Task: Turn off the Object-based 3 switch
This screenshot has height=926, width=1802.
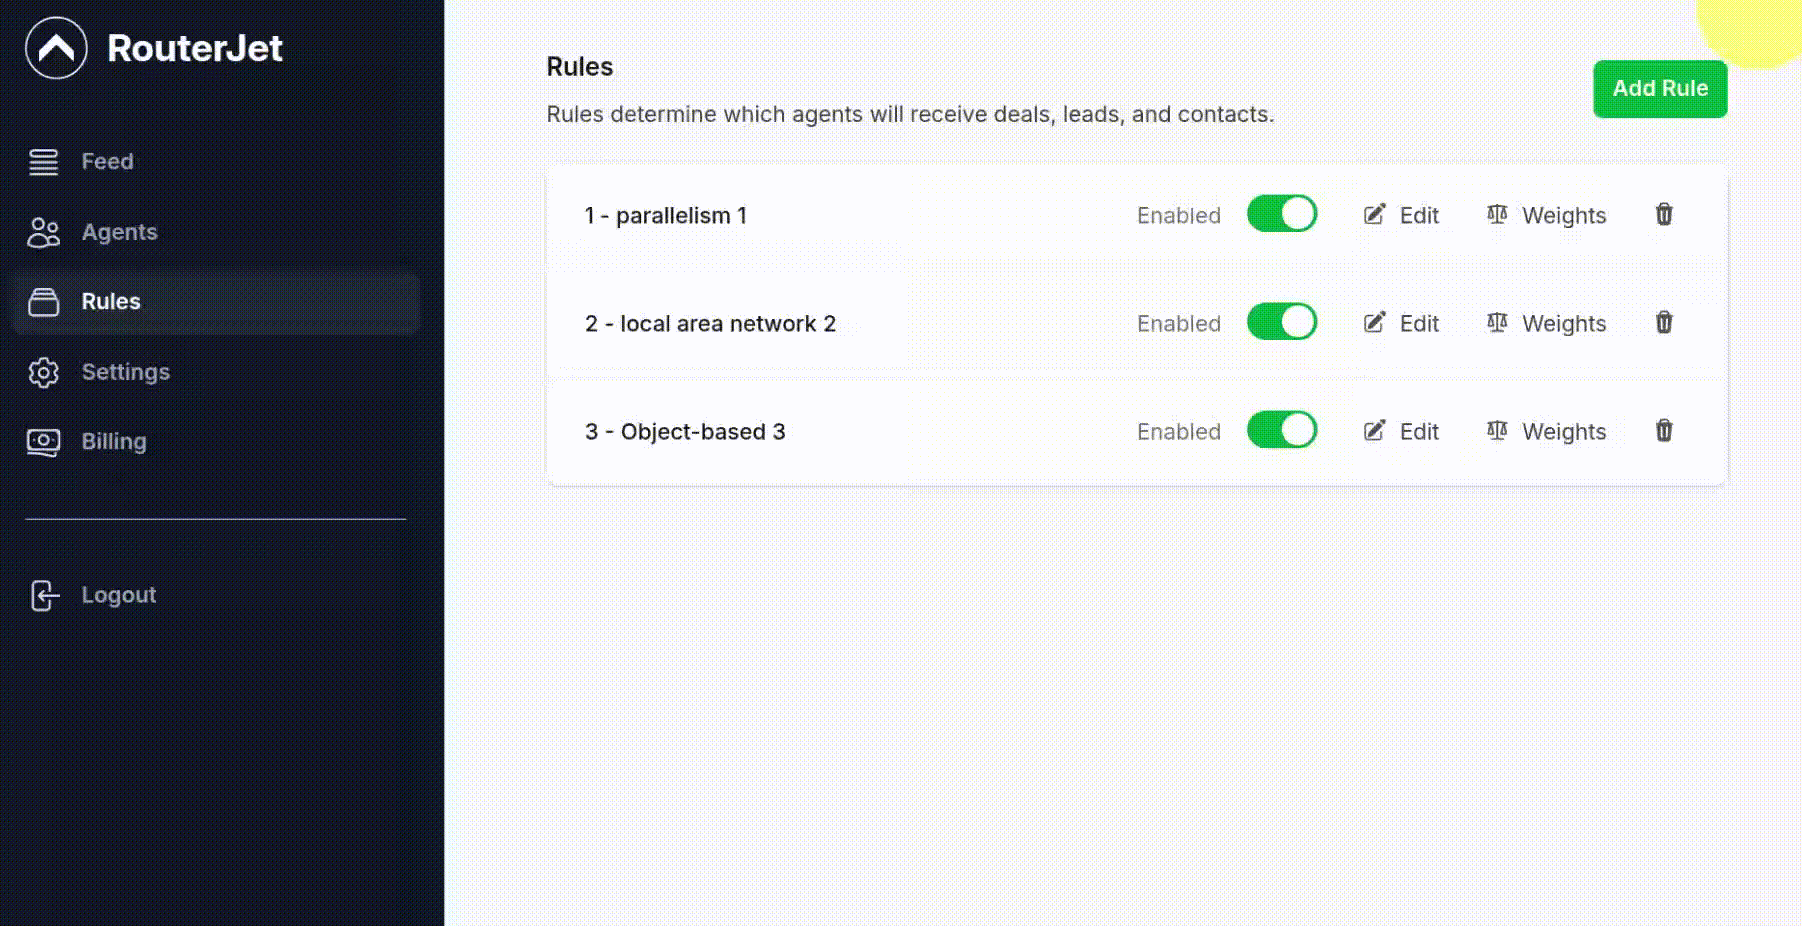Action: point(1281,430)
